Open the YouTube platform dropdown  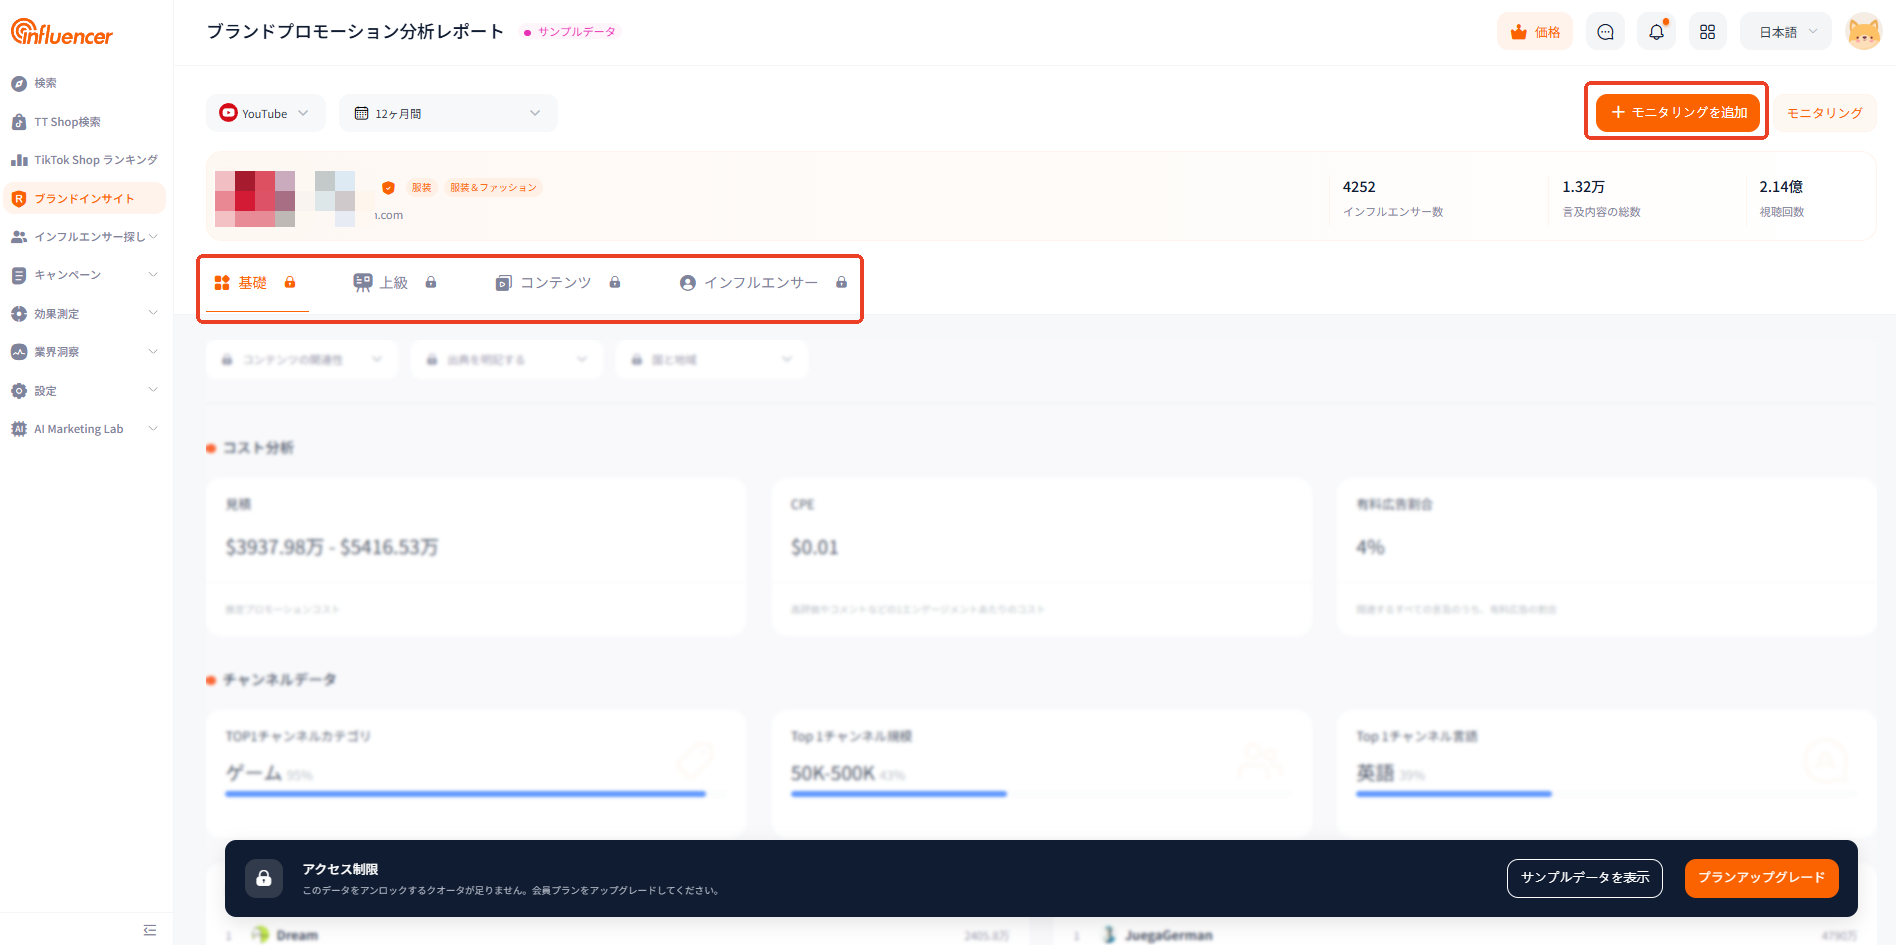[265, 113]
